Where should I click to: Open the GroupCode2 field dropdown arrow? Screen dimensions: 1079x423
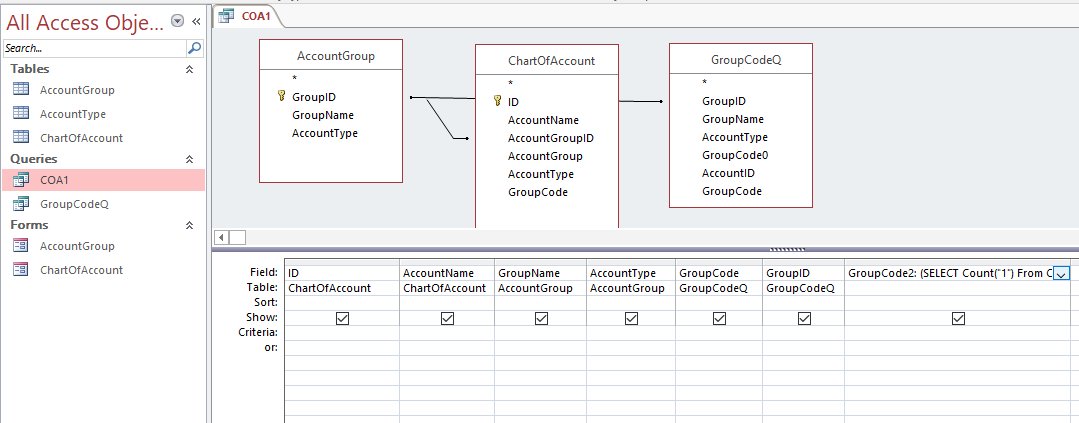[1061, 273]
